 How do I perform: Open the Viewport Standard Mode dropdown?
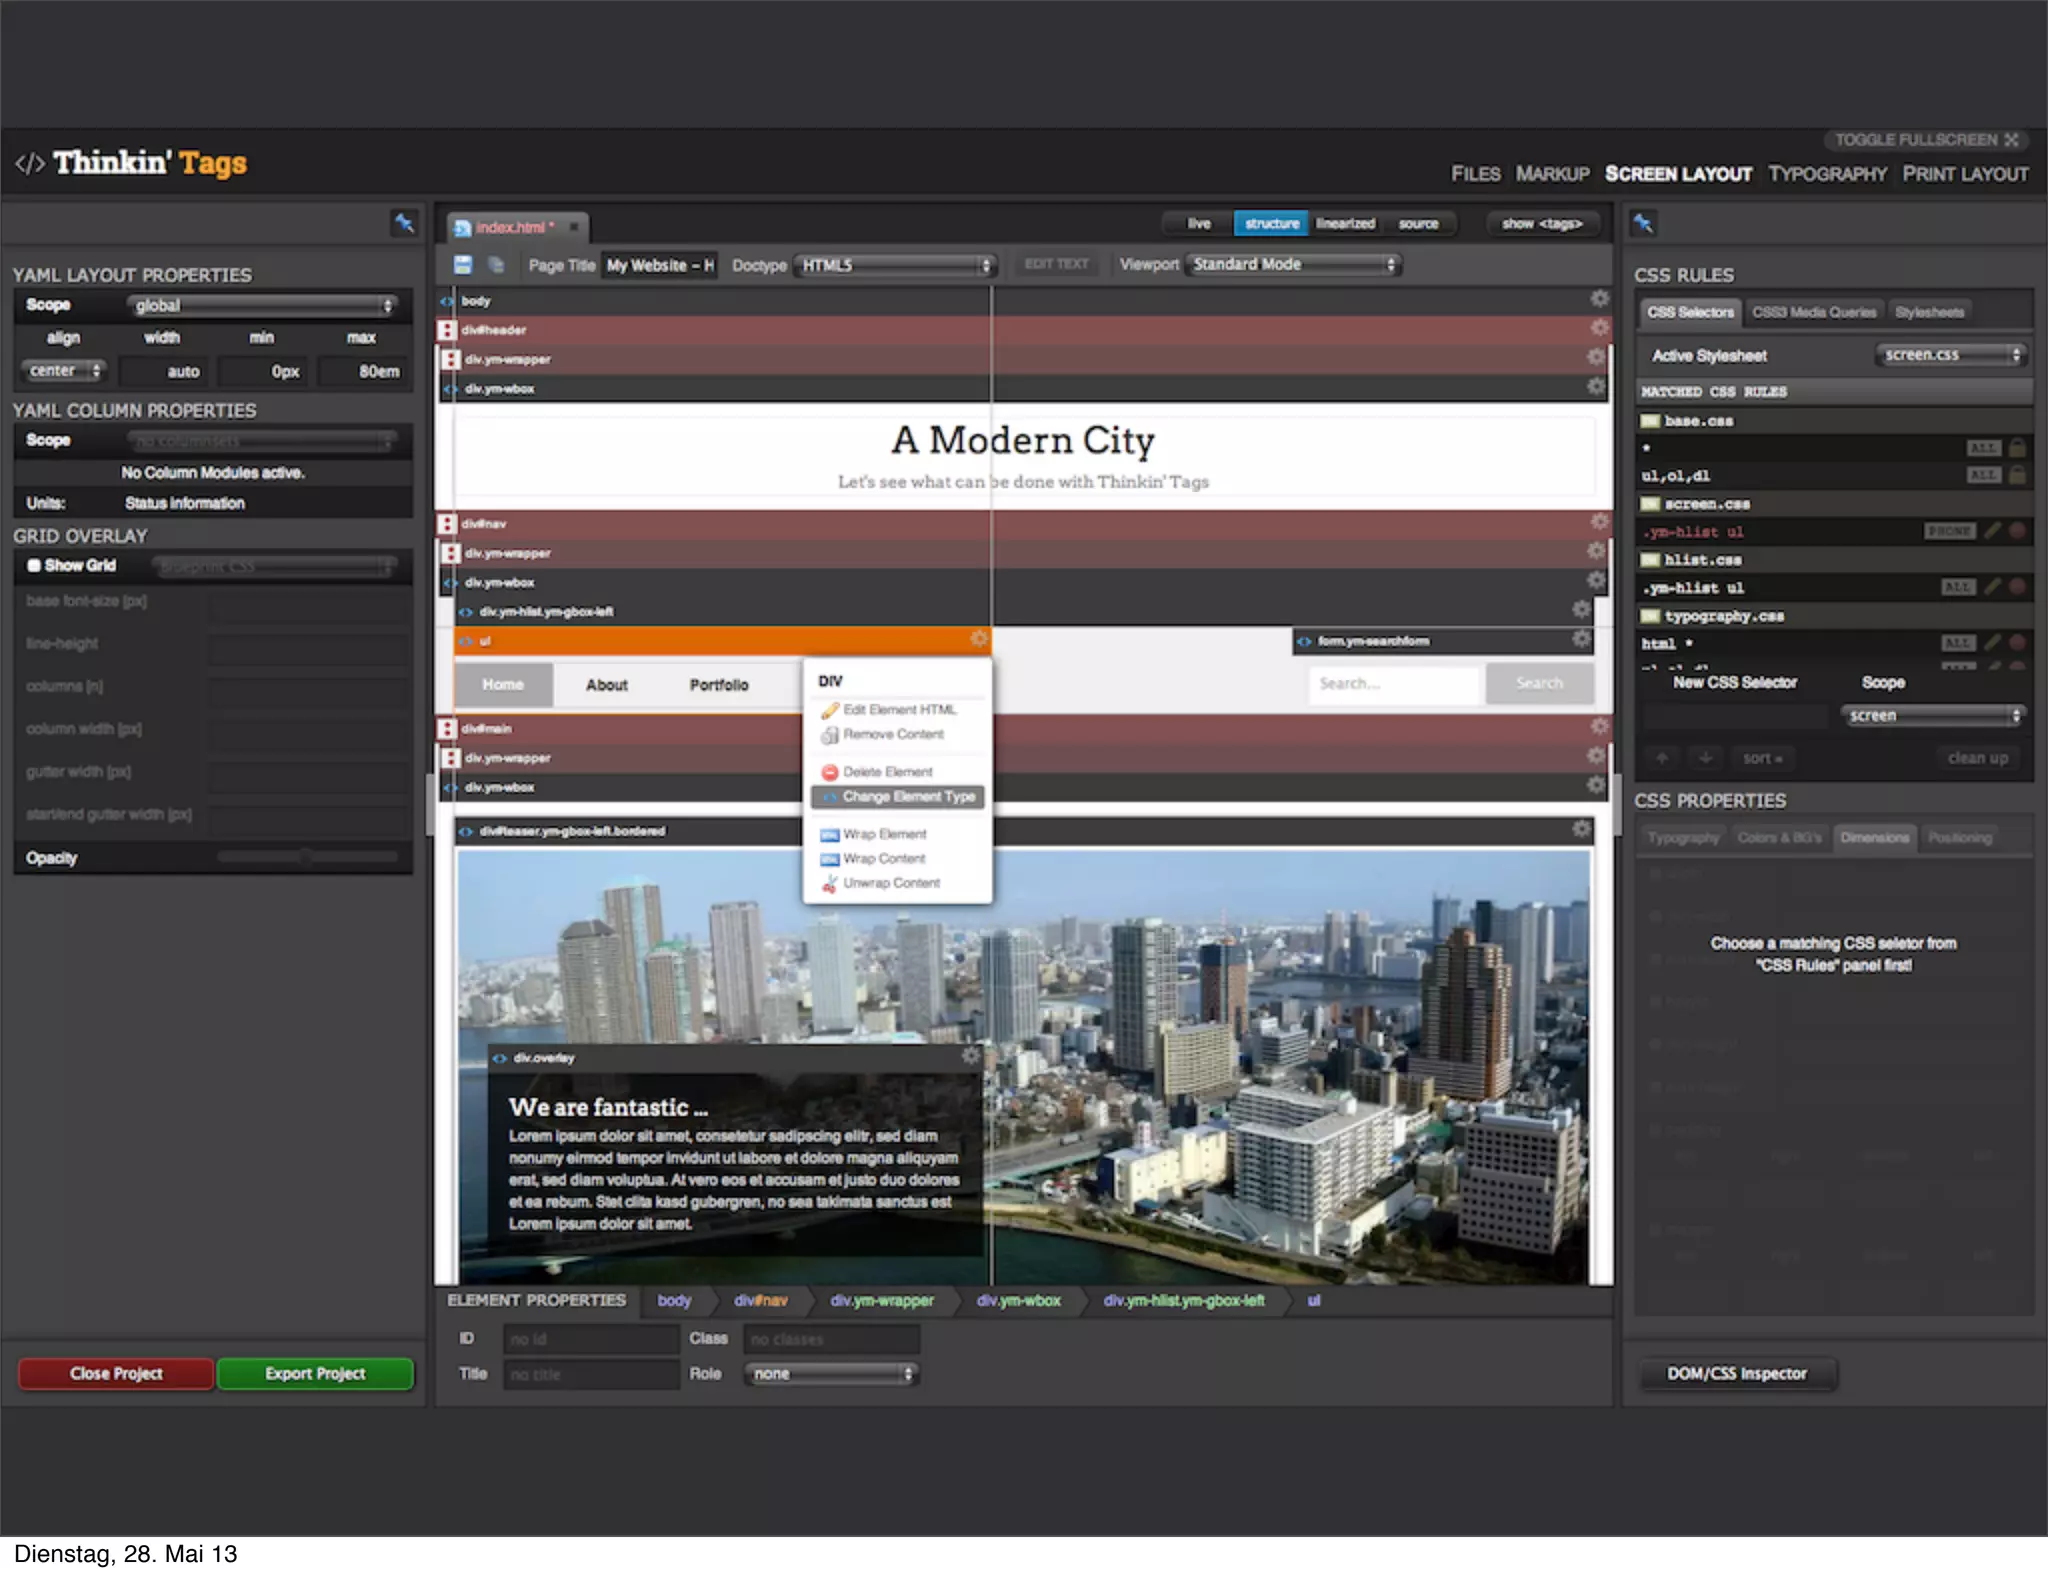(1294, 264)
